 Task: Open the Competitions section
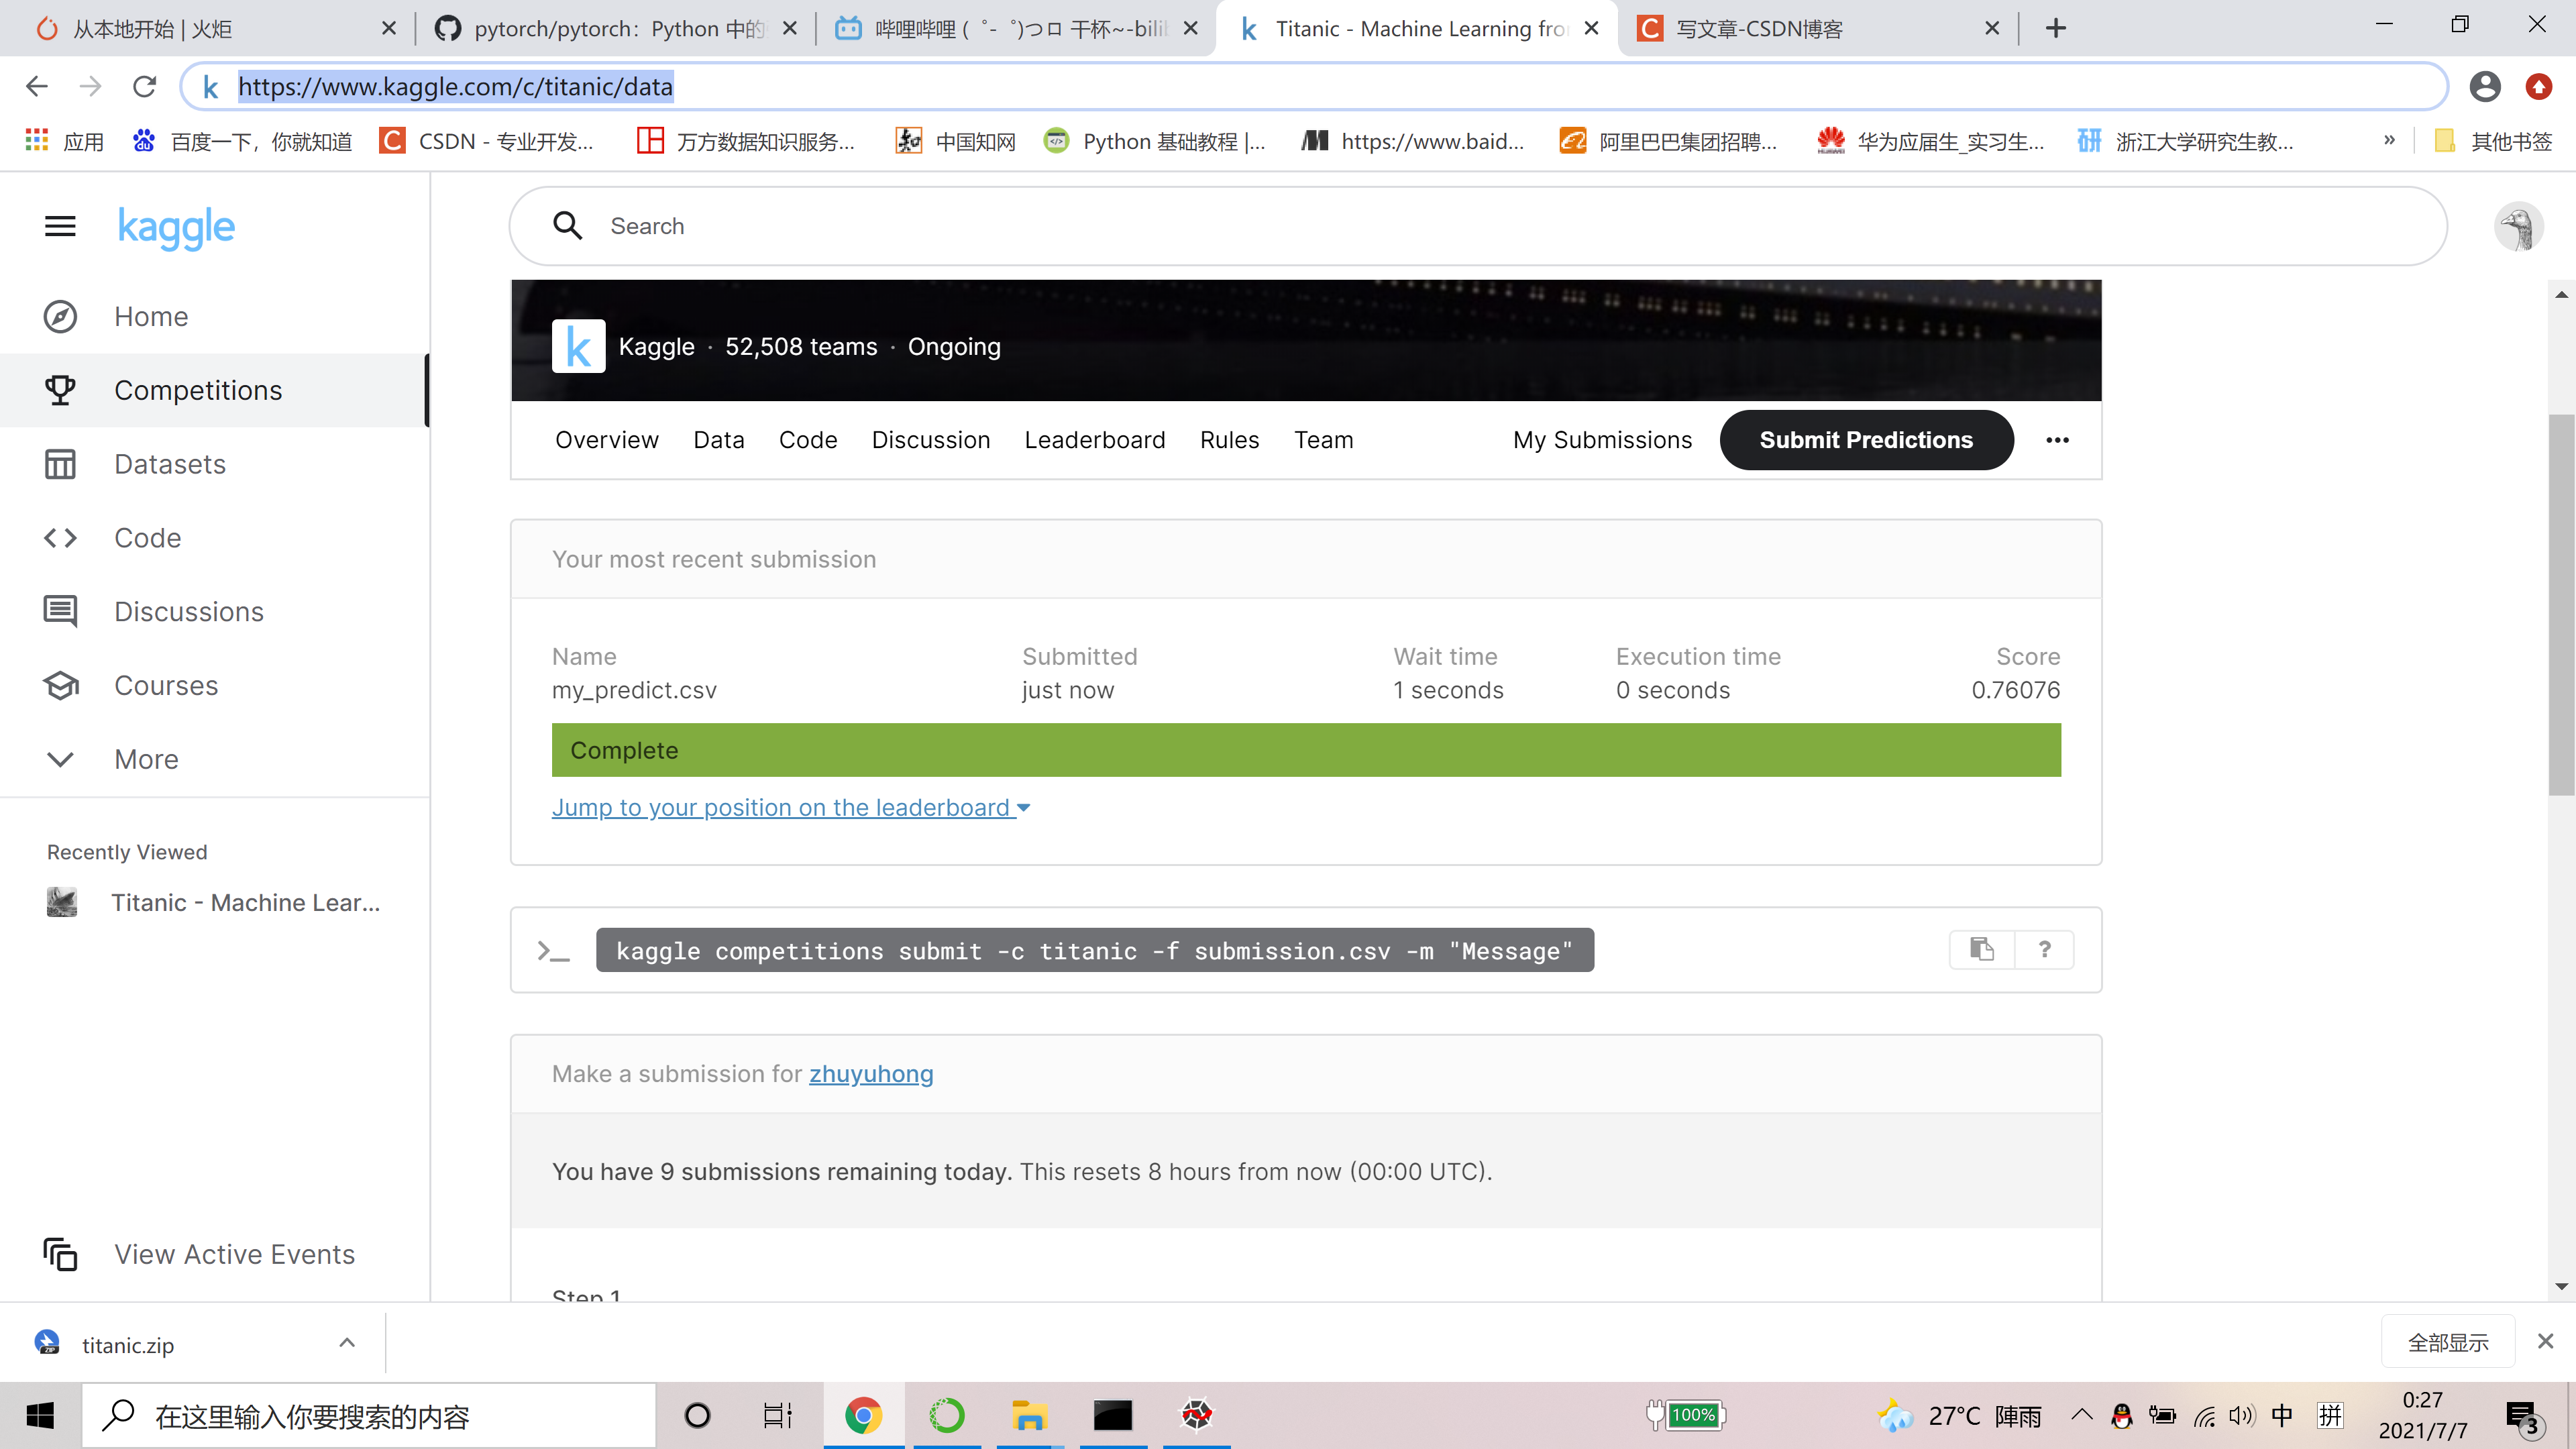(x=197, y=390)
